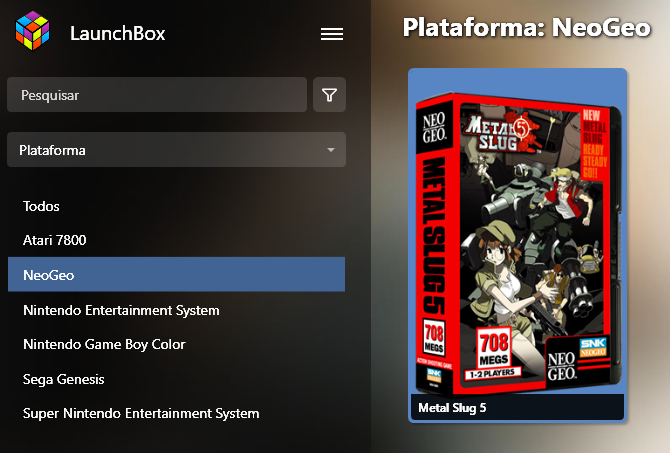Choose Nintendo Game Boy Color platform
Image resolution: width=670 pixels, height=453 pixels.
tap(104, 344)
